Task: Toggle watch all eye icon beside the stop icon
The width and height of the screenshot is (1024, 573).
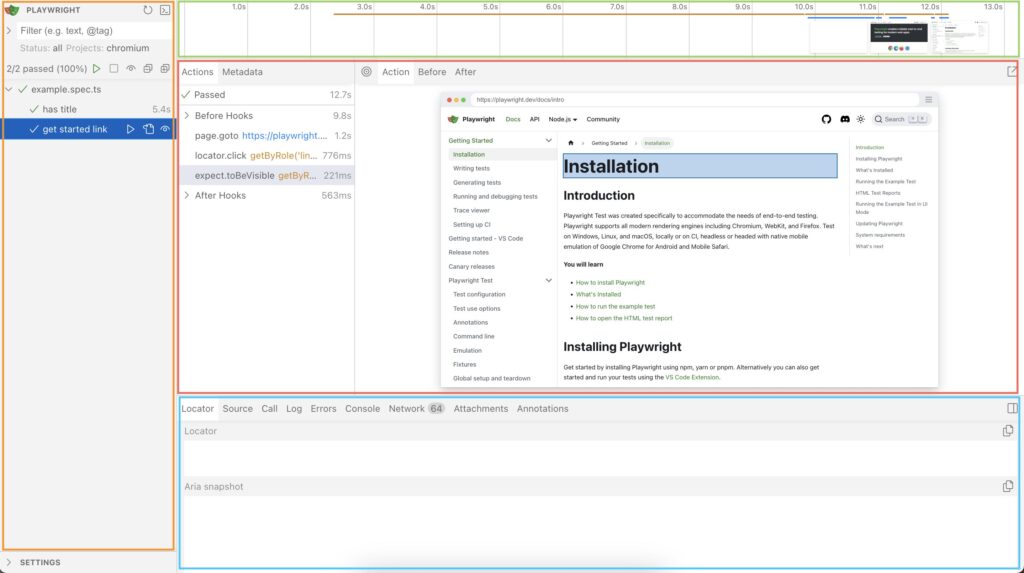Action: coord(131,69)
